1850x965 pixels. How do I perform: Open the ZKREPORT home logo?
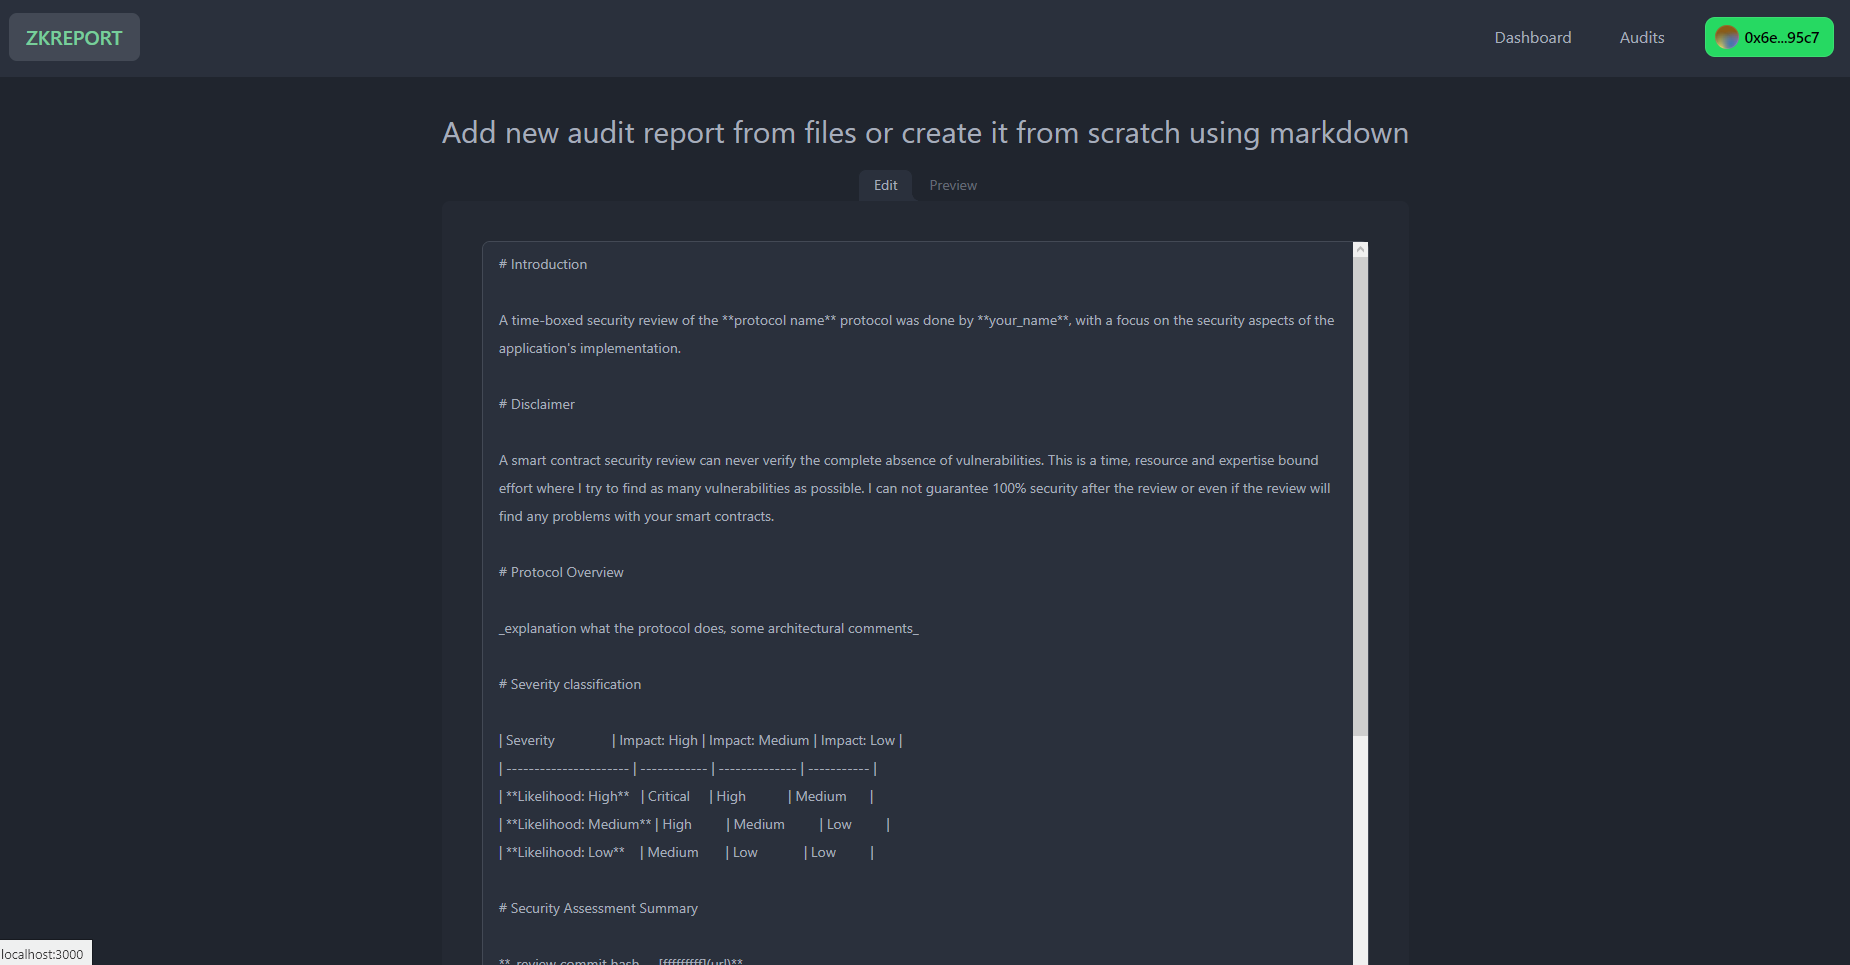[74, 37]
